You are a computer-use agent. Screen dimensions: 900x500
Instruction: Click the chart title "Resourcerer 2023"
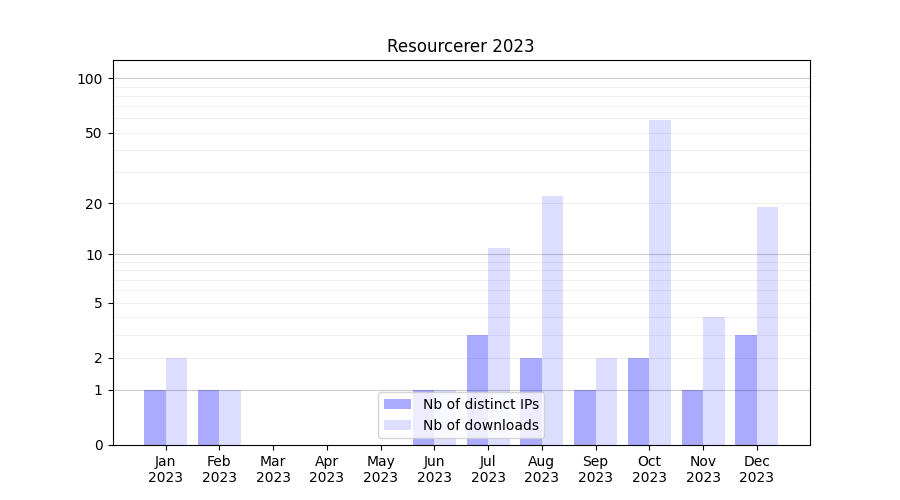click(460, 46)
